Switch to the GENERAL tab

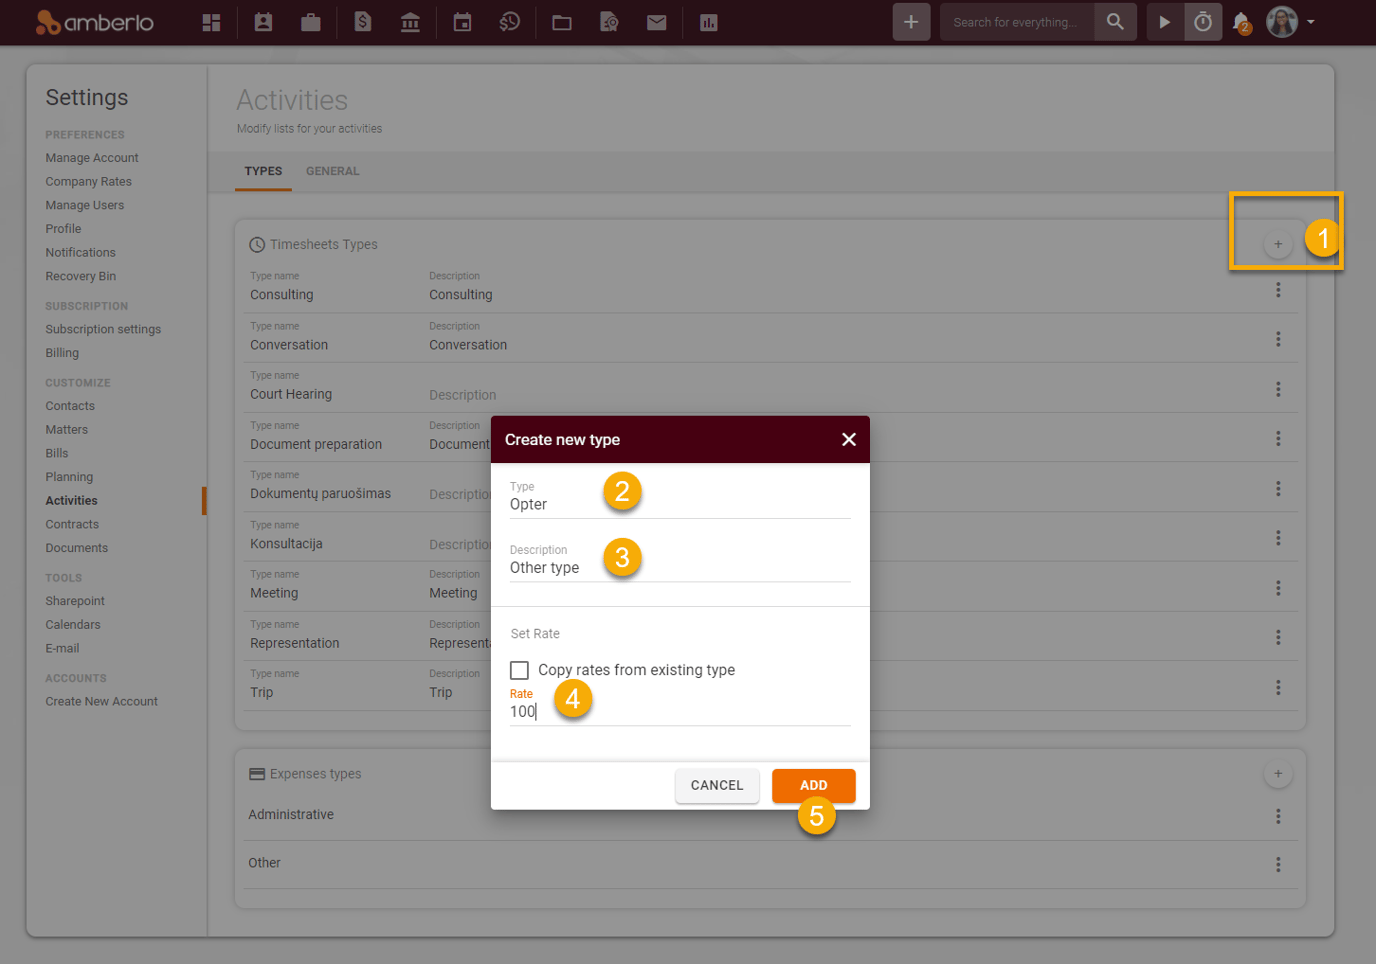coord(332,171)
